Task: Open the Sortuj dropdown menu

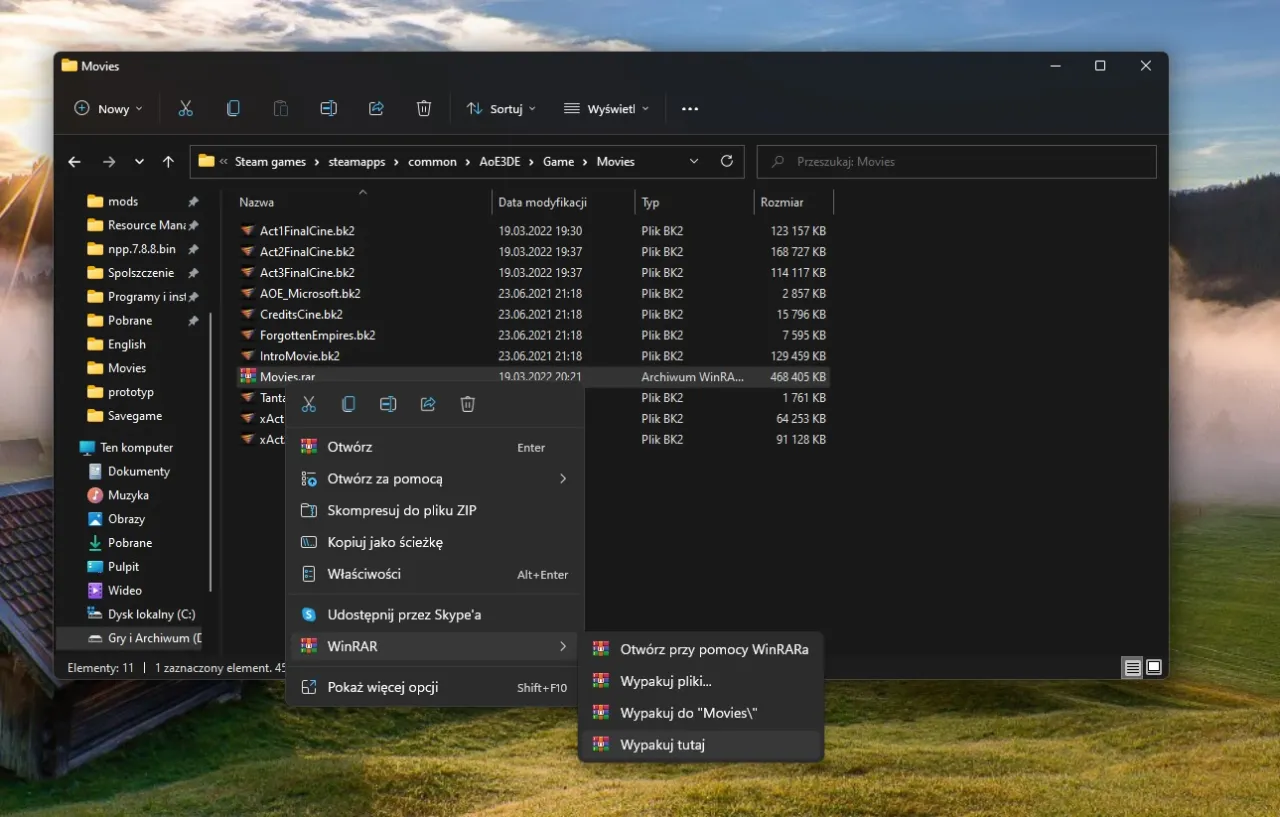Action: coord(501,109)
